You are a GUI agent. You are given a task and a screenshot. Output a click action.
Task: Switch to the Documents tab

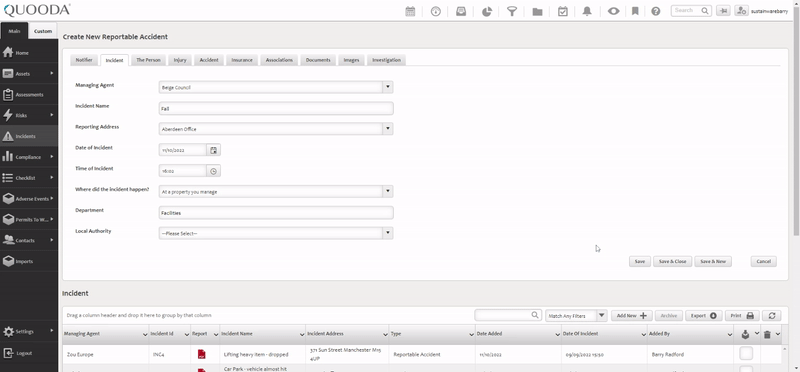pos(318,60)
